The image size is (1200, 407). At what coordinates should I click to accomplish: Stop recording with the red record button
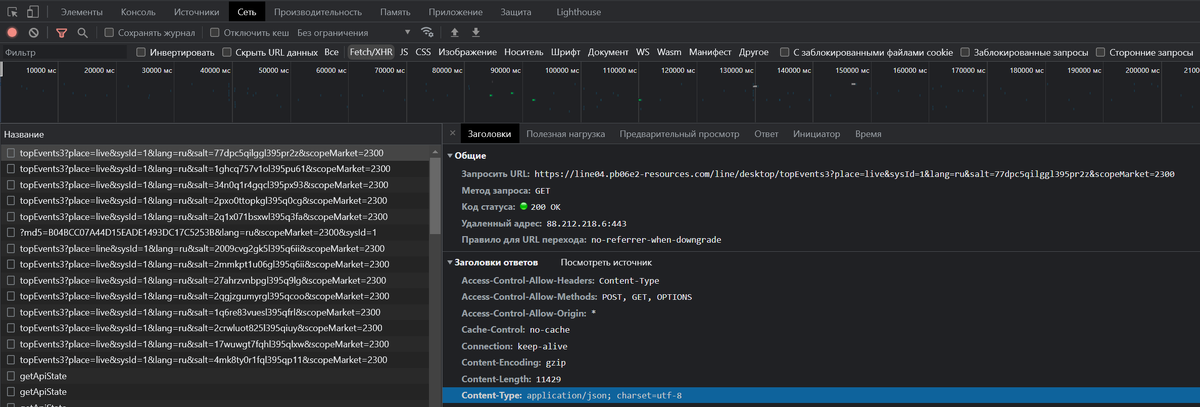[x=12, y=33]
